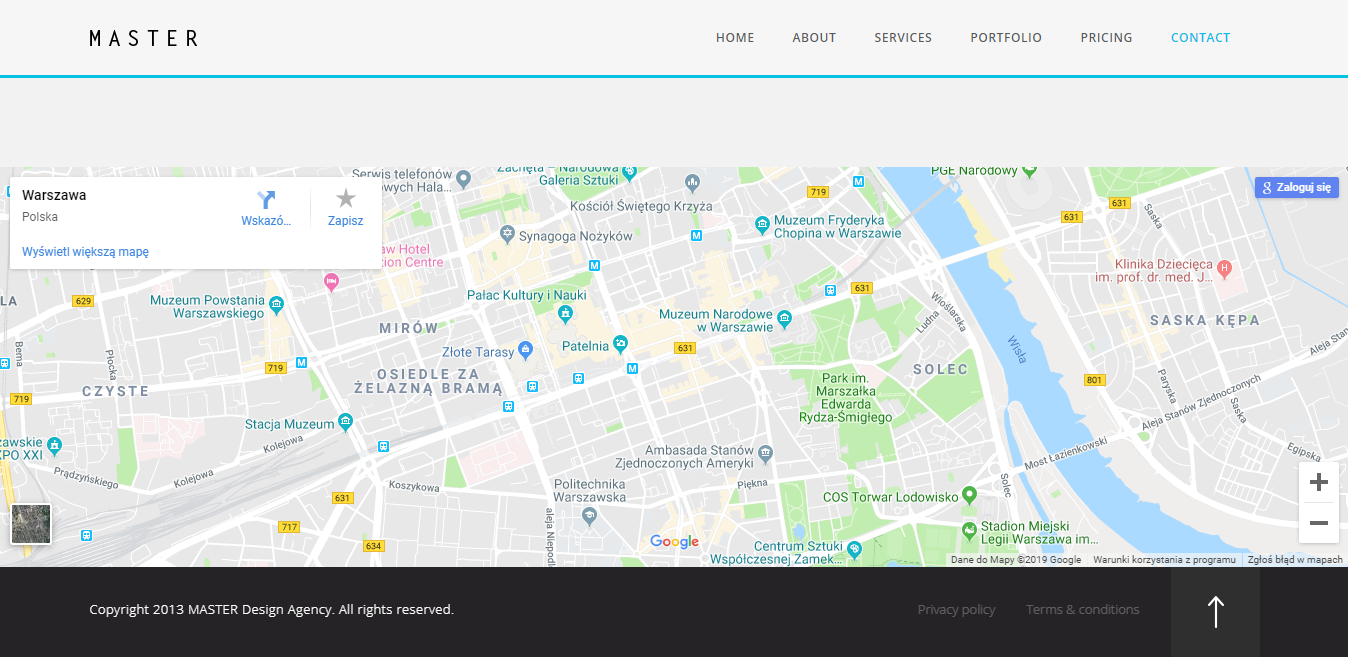Zoom out on the map

pyautogui.click(x=1318, y=523)
